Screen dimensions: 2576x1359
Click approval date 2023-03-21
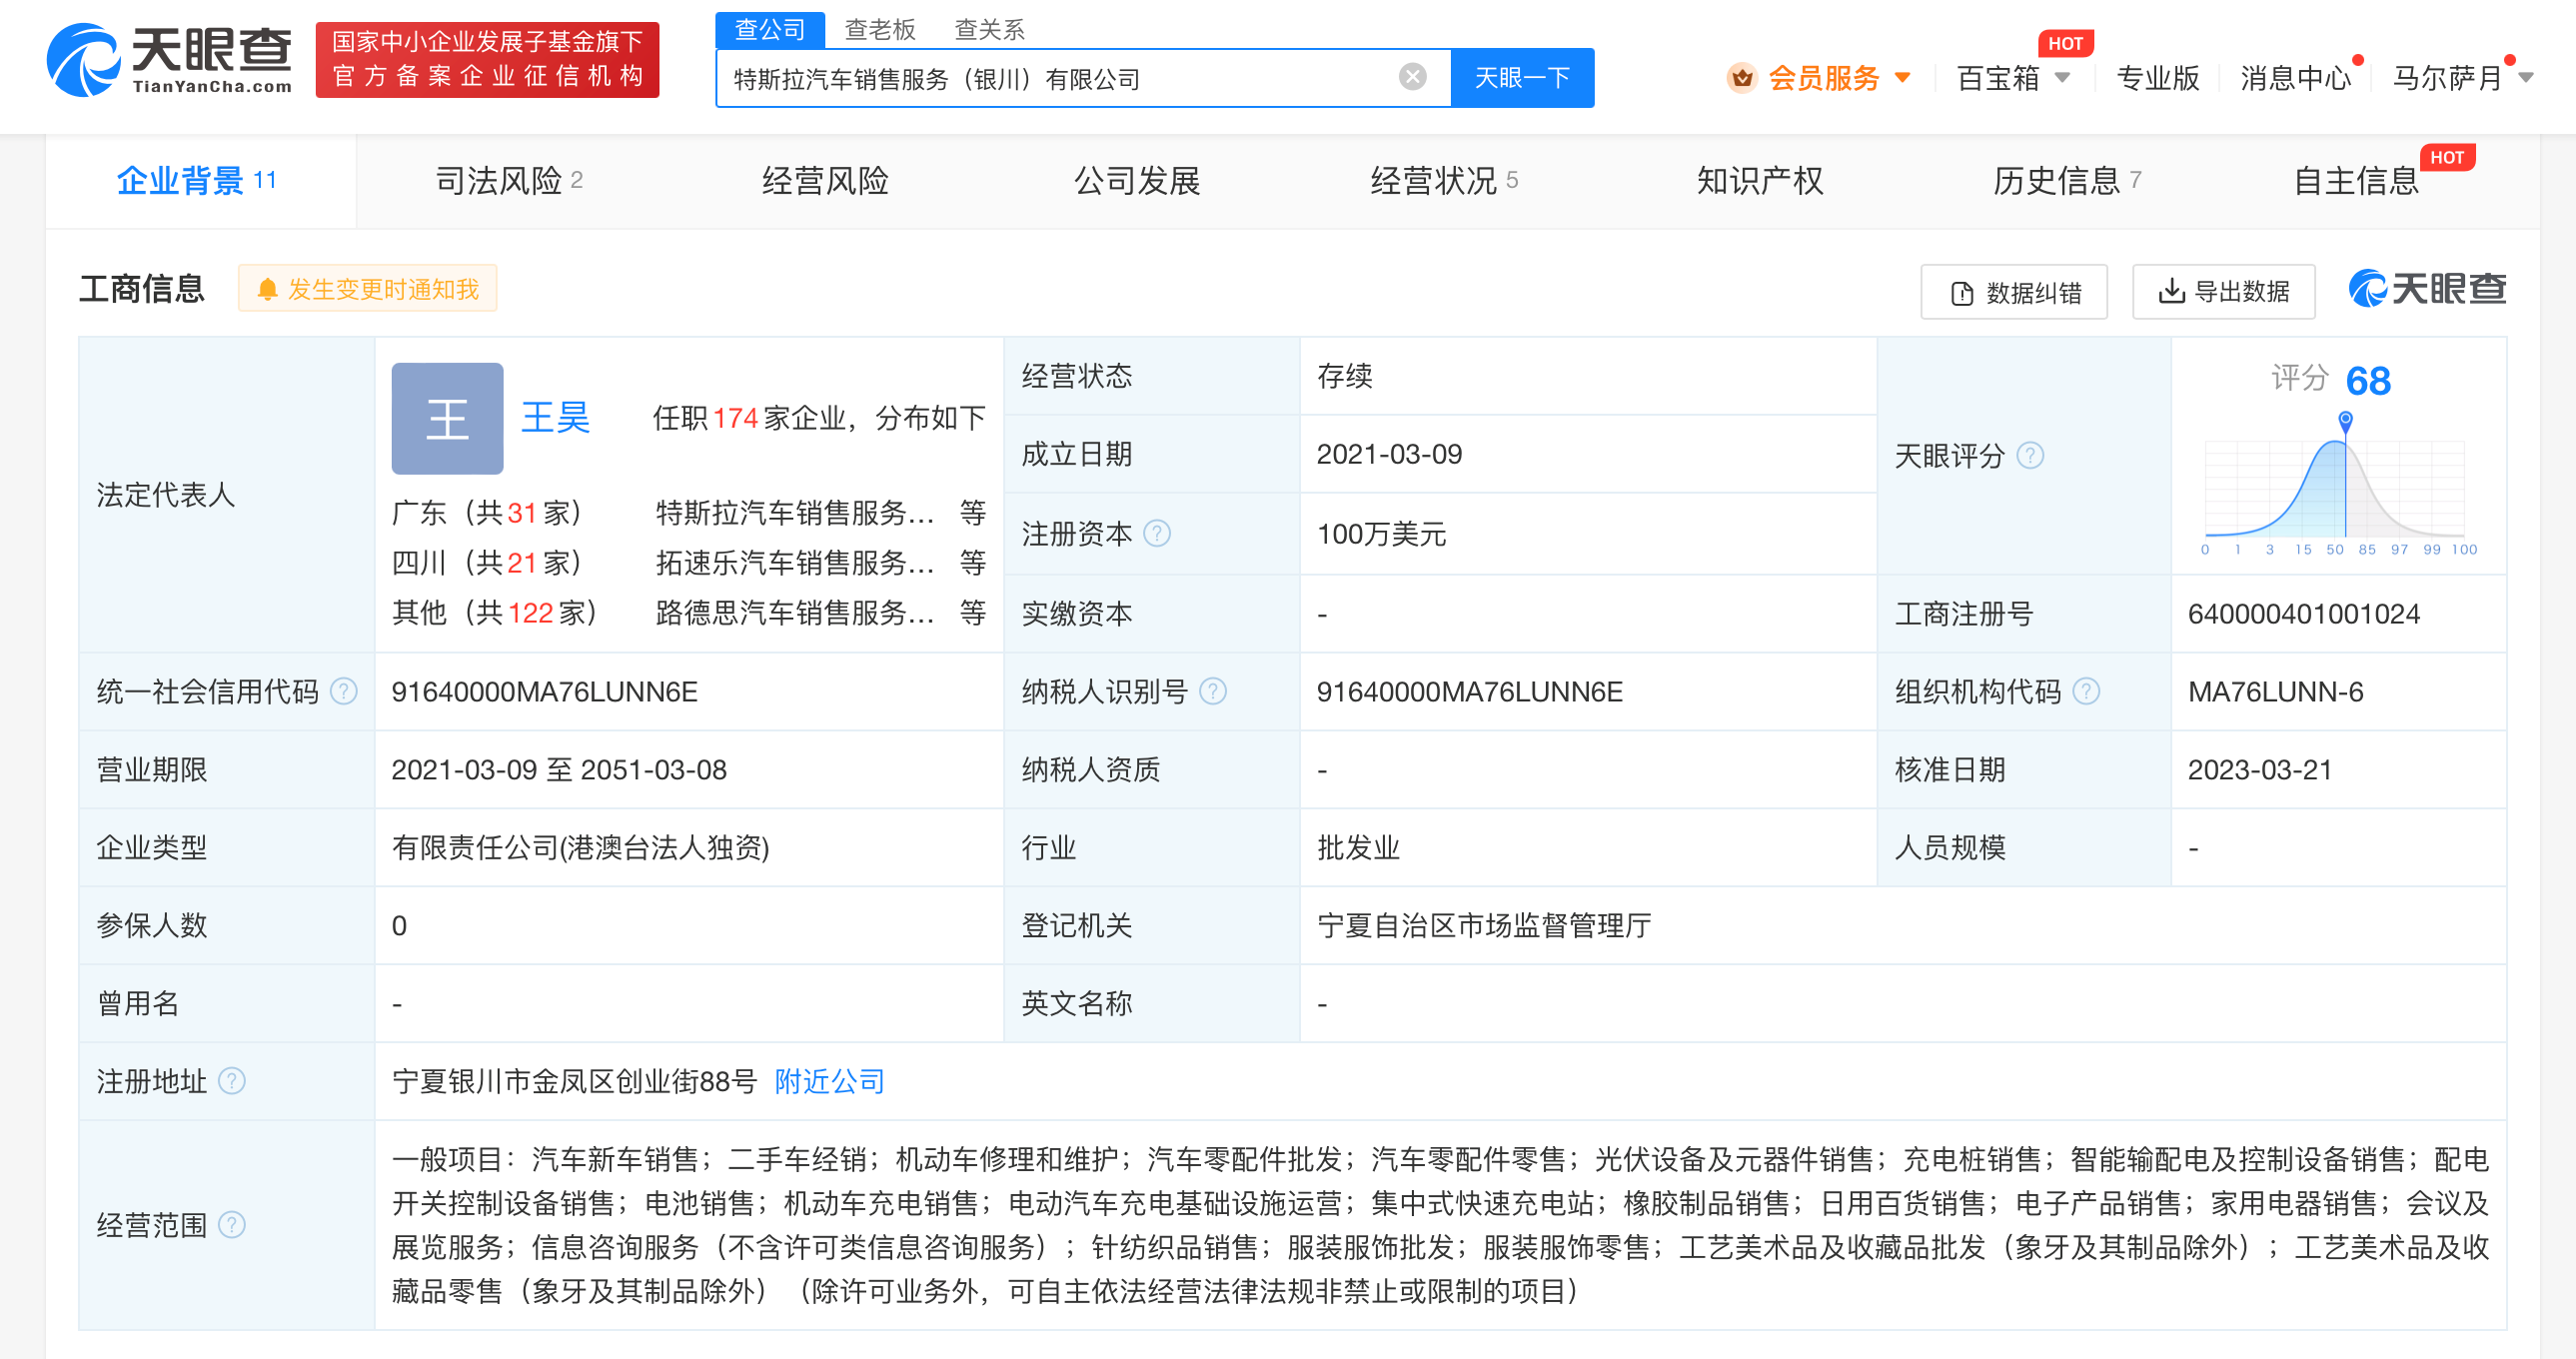click(x=2259, y=770)
